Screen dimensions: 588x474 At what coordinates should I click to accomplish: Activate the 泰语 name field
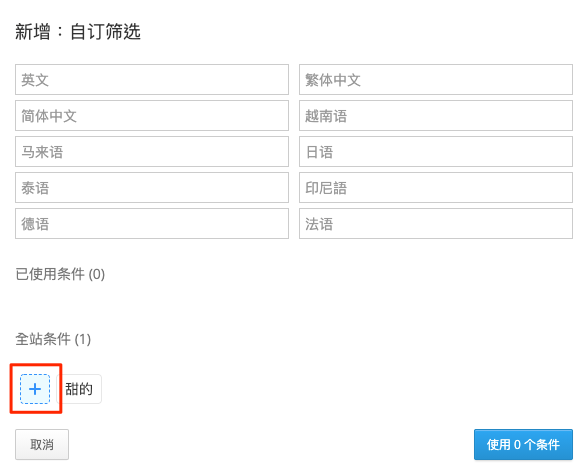pyautogui.click(x=152, y=188)
